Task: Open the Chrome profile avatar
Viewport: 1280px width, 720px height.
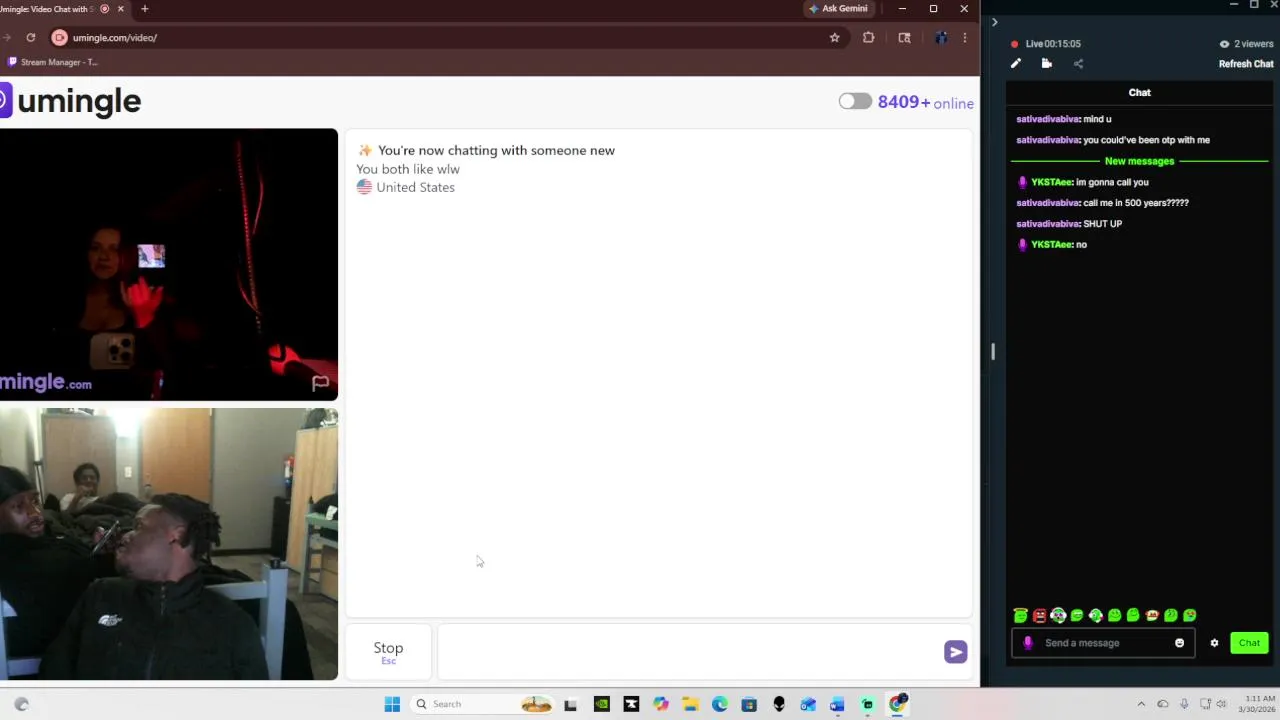Action: 941,38
